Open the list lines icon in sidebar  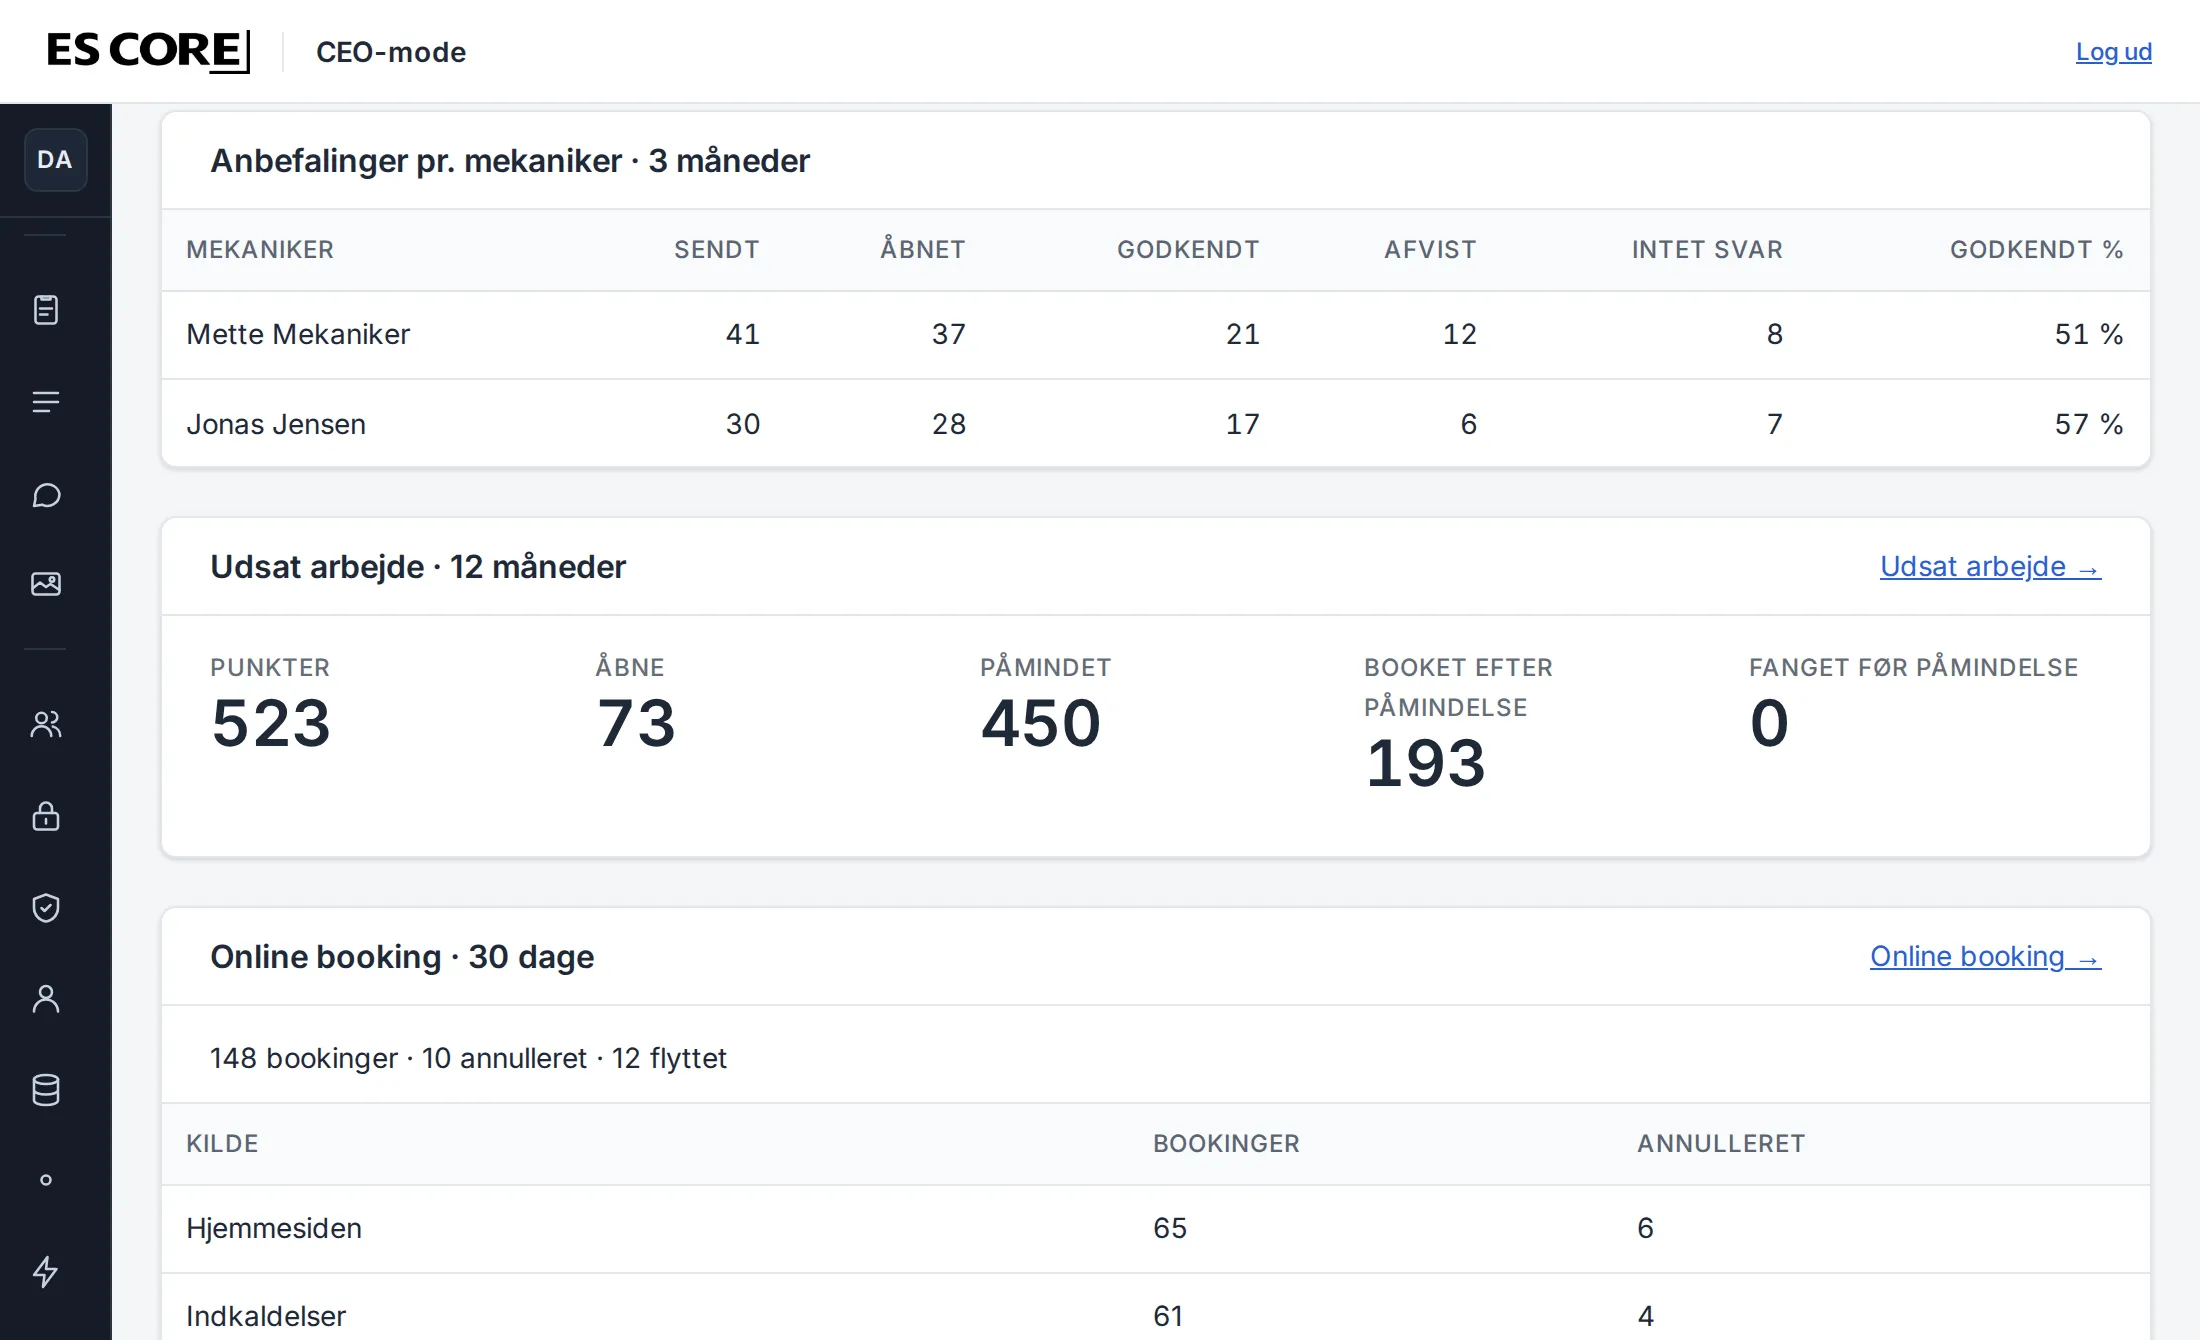coord(46,402)
